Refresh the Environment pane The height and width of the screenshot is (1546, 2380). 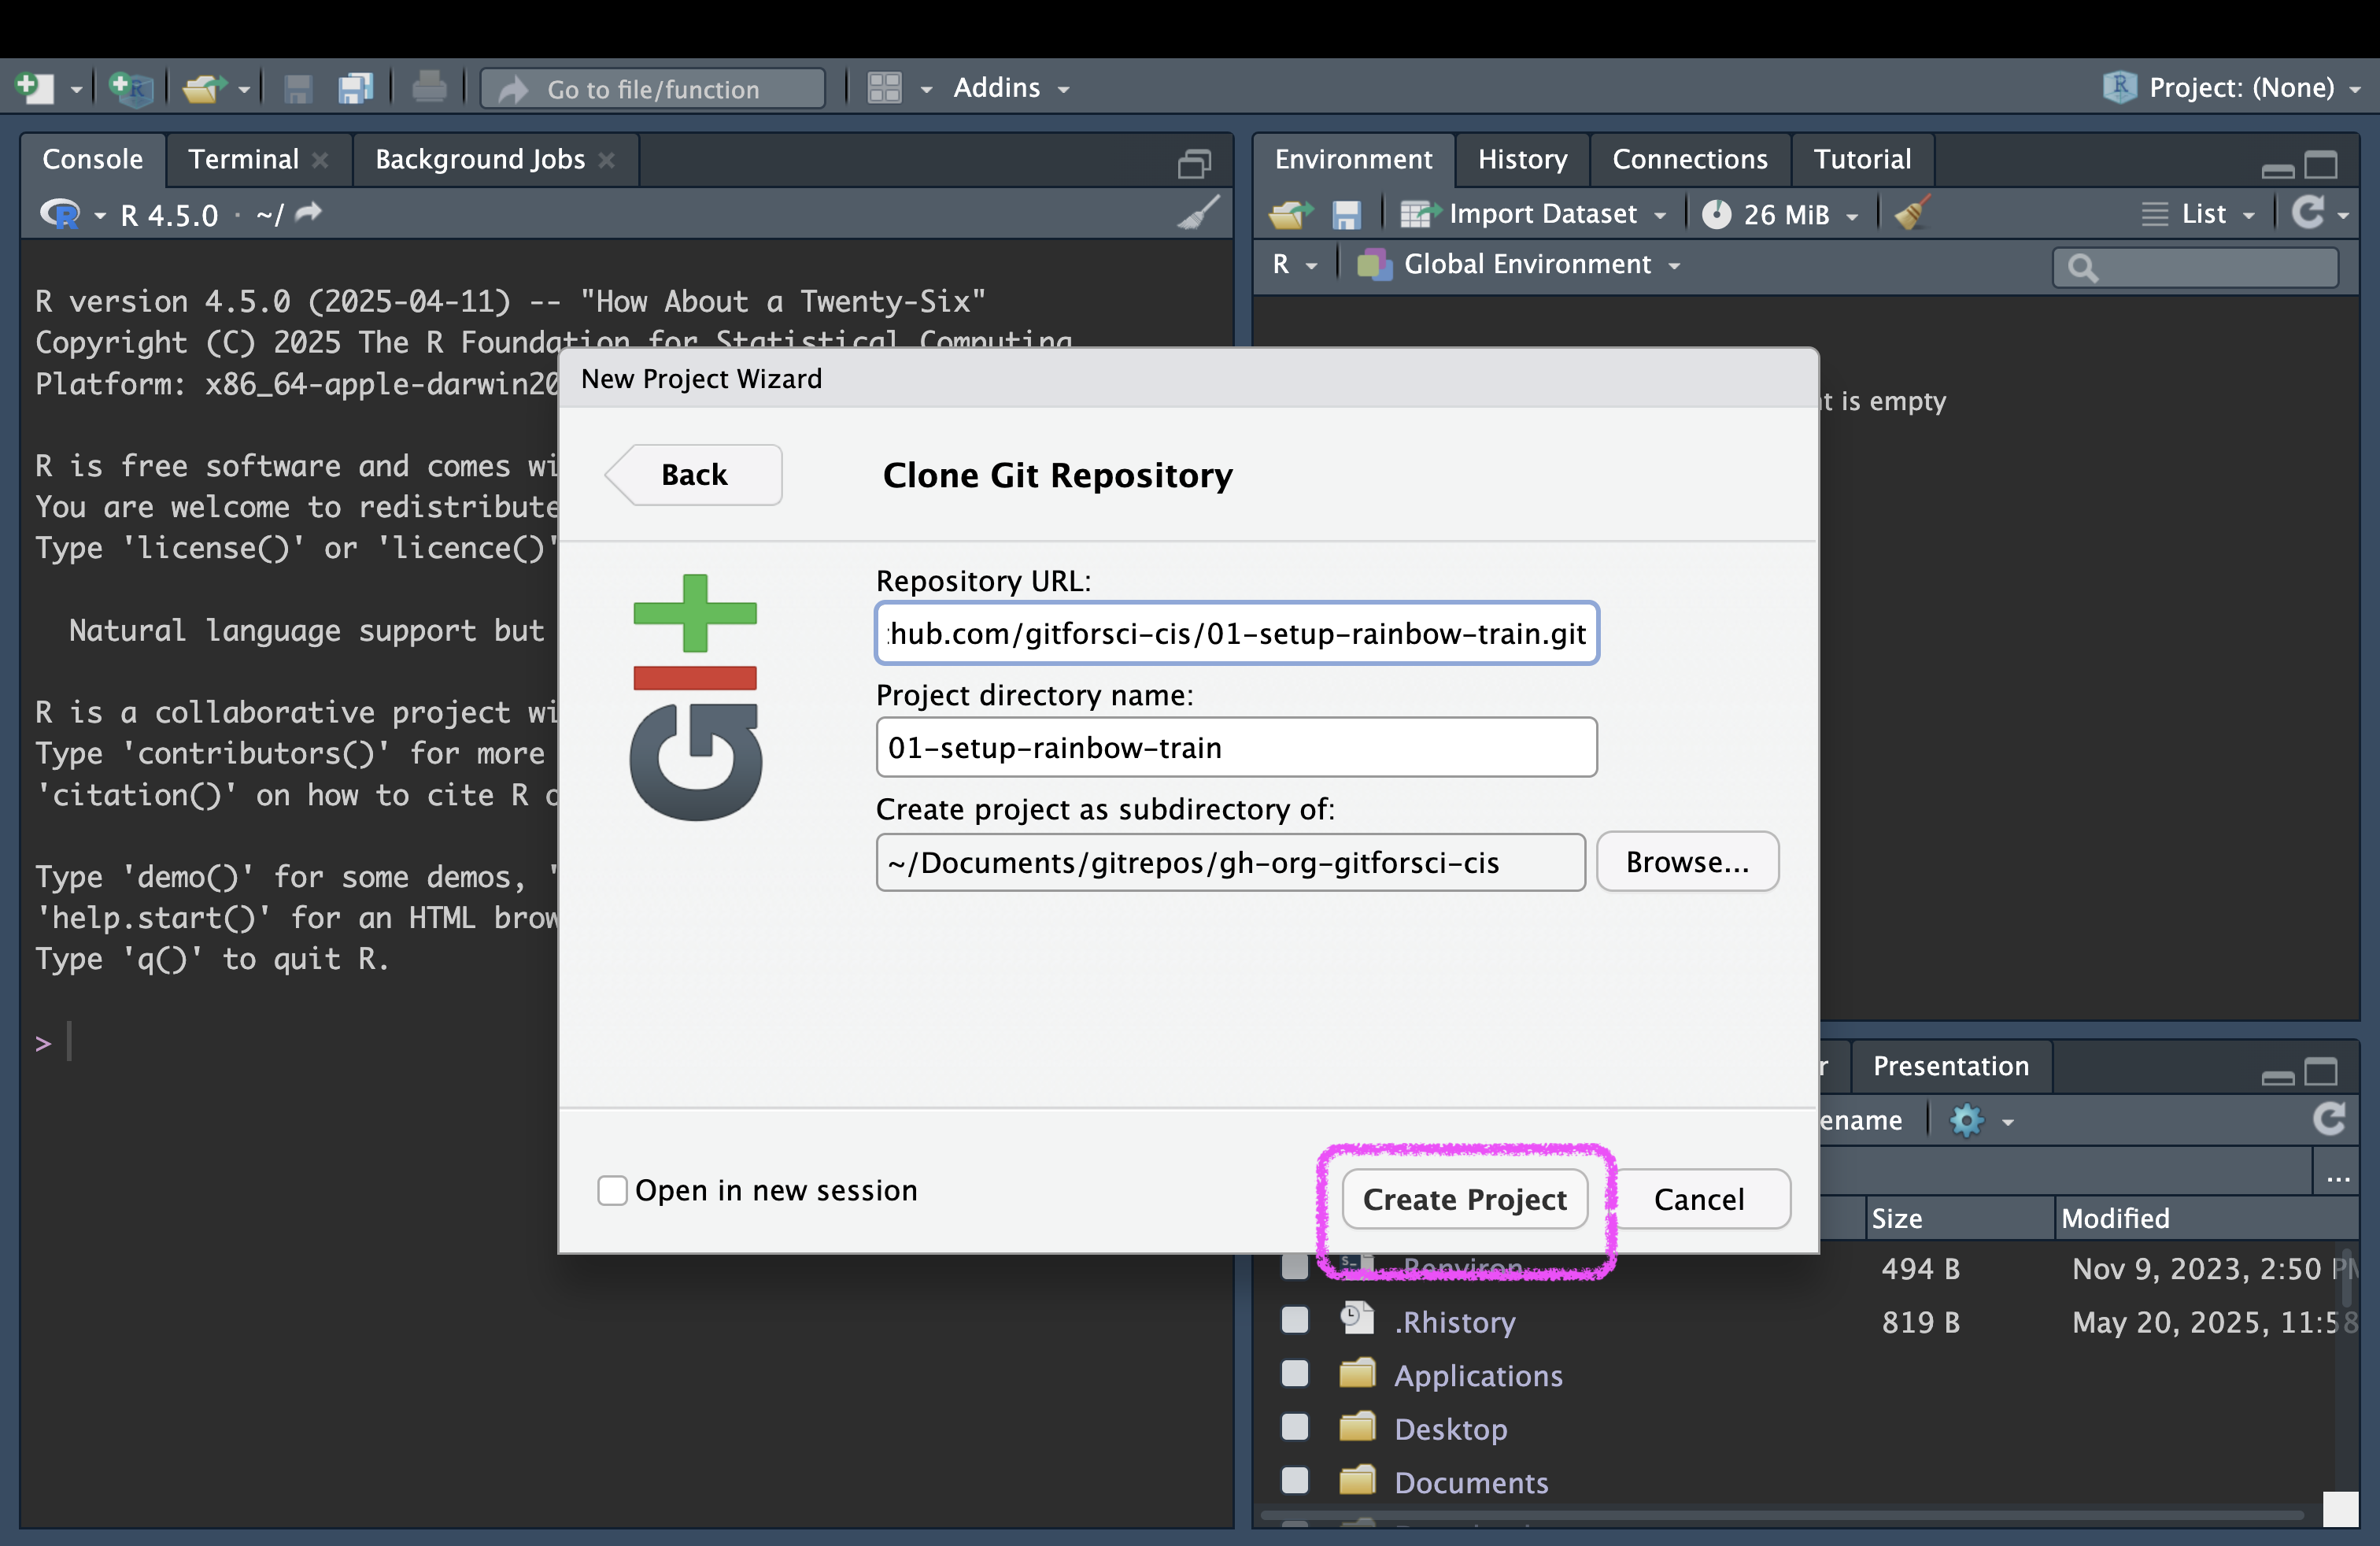click(2308, 212)
